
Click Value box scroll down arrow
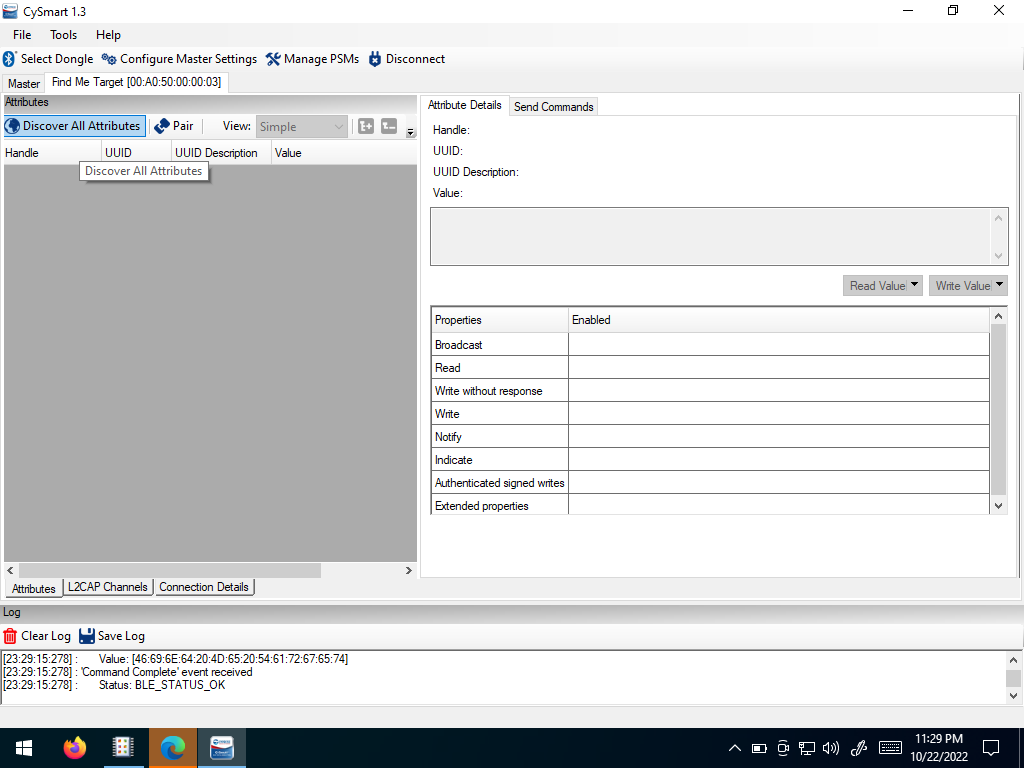click(998, 255)
